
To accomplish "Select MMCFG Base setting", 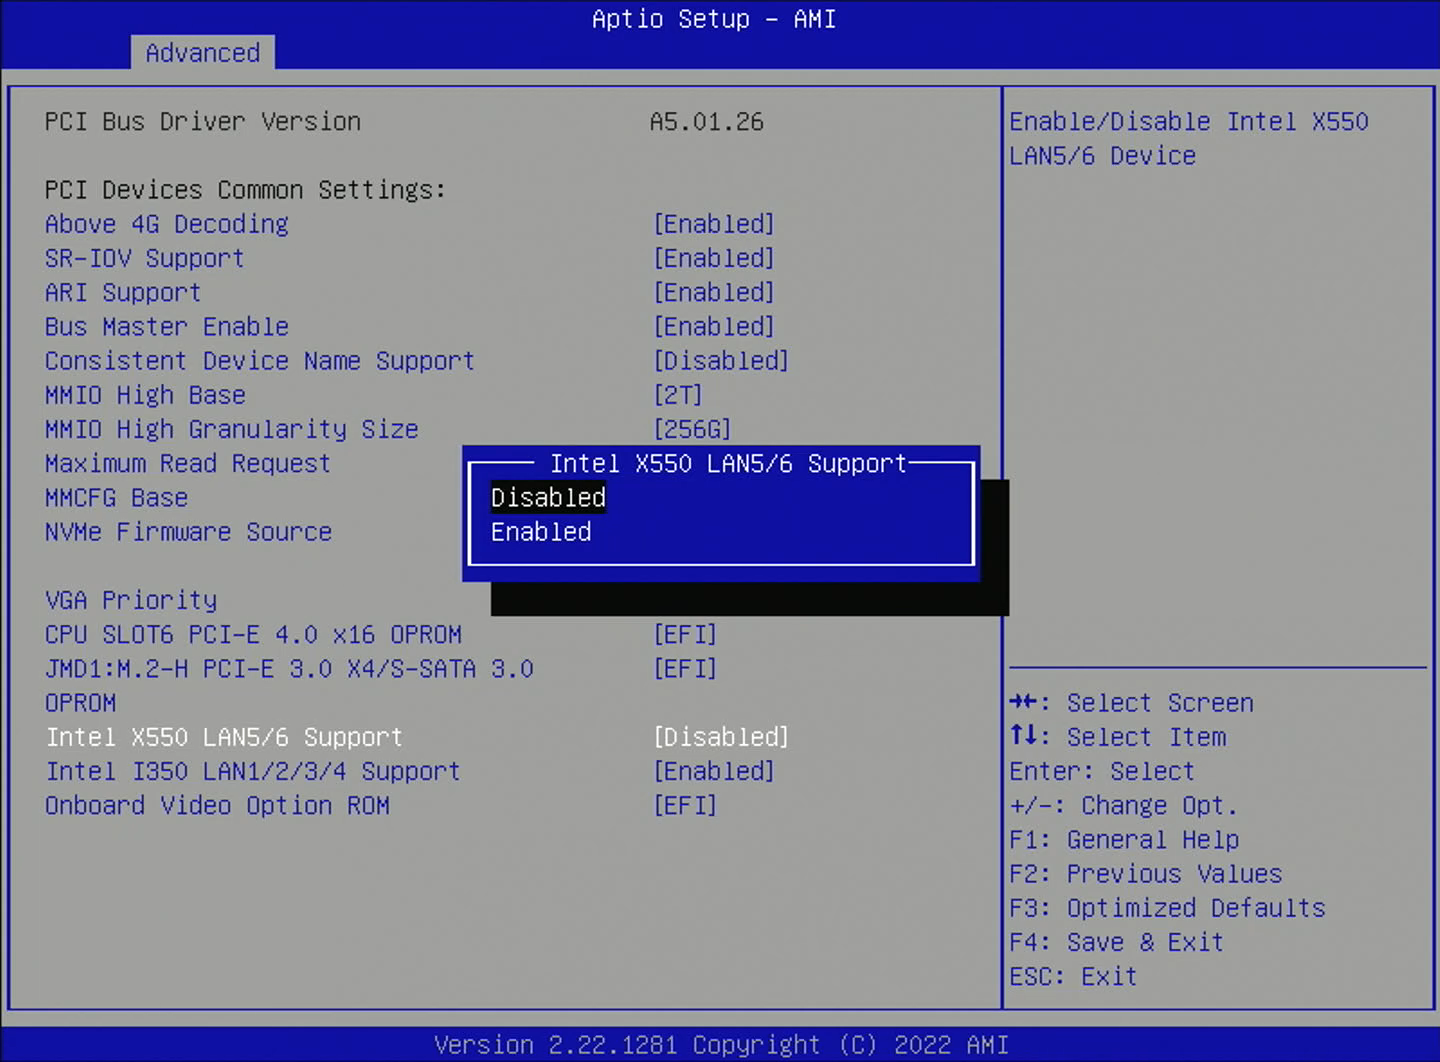I will 116,498.
